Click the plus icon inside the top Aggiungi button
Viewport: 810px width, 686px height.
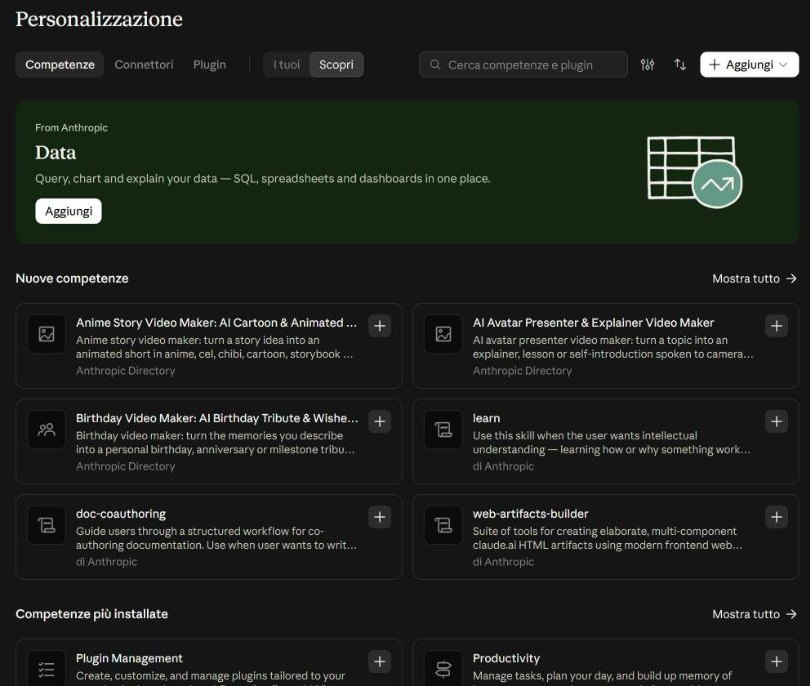(x=714, y=65)
